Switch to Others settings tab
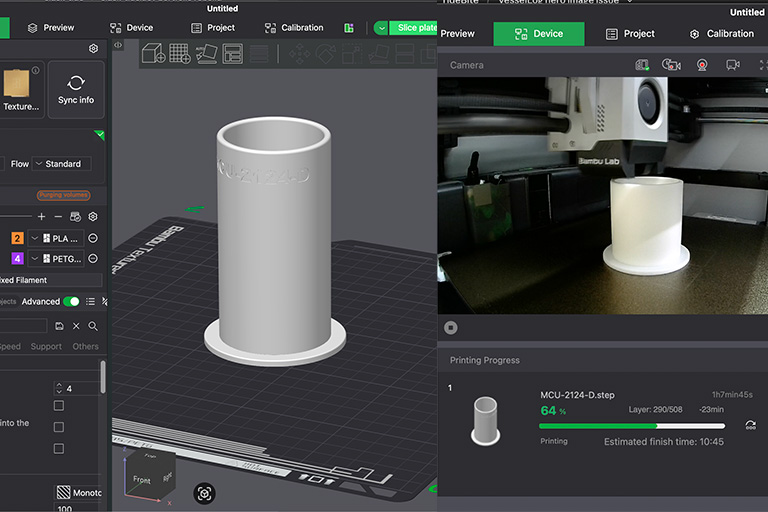The width and height of the screenshot is (768, 512). click(85, 346)
